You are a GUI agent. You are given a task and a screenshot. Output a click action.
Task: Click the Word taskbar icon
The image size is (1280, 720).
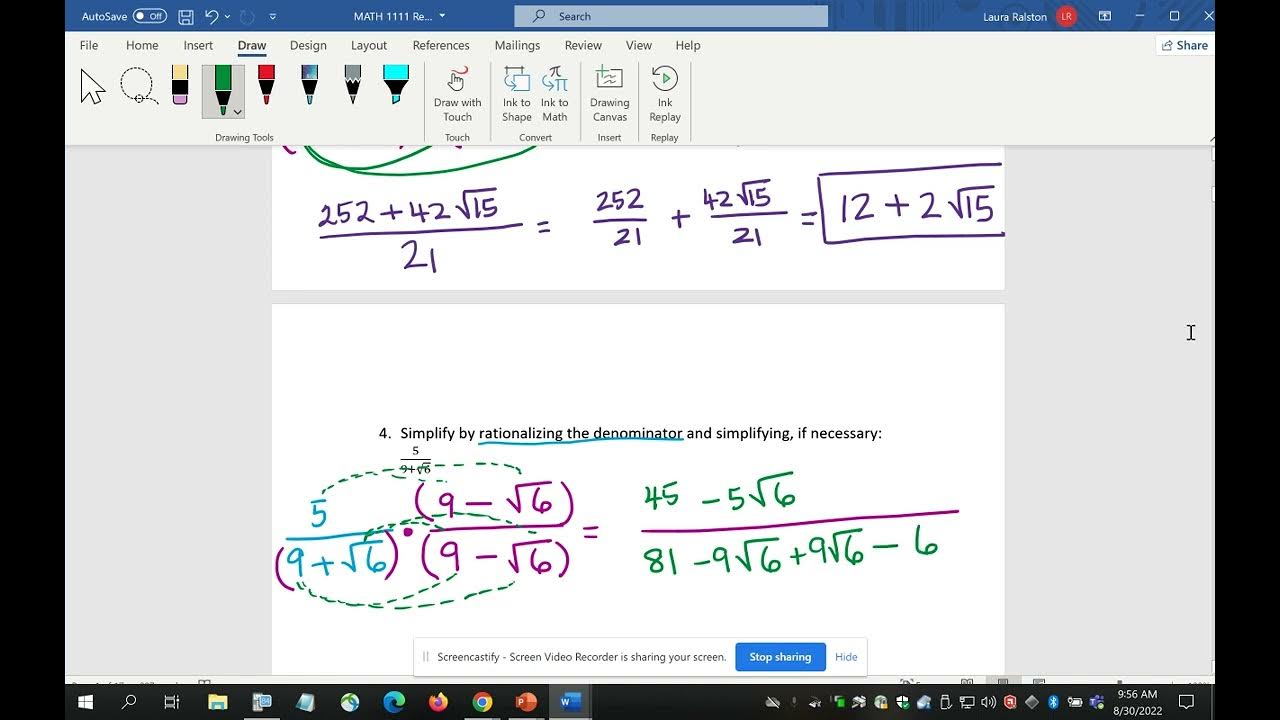(570, 702)
